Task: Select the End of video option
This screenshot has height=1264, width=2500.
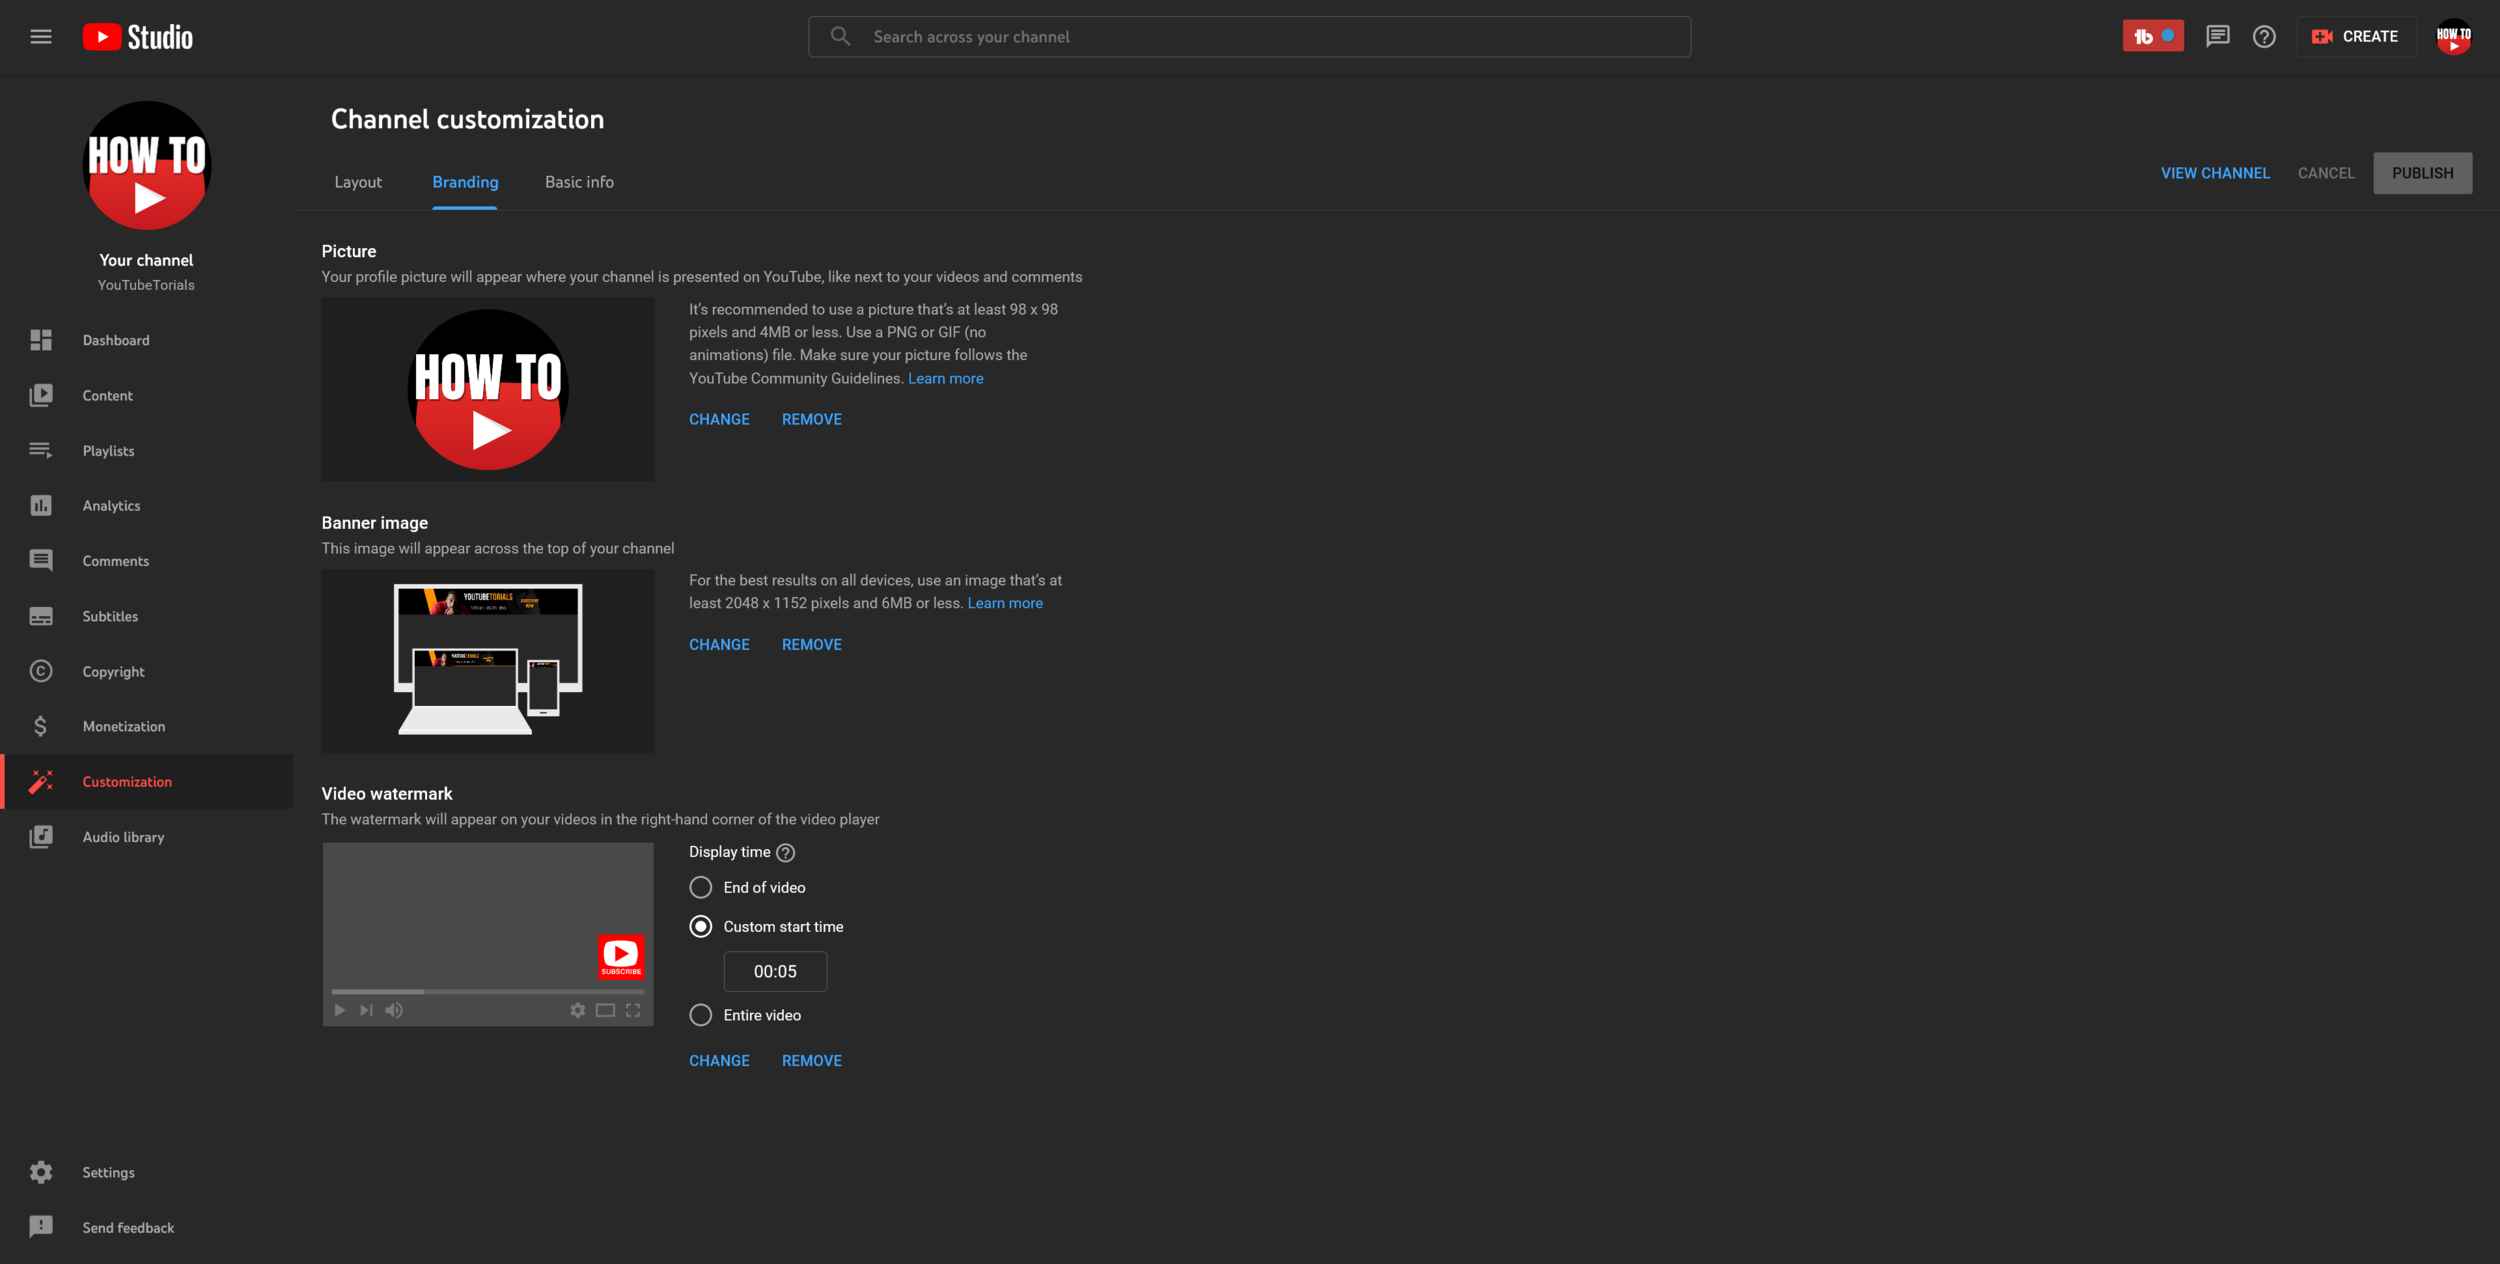Action: (x=701, y=888)
